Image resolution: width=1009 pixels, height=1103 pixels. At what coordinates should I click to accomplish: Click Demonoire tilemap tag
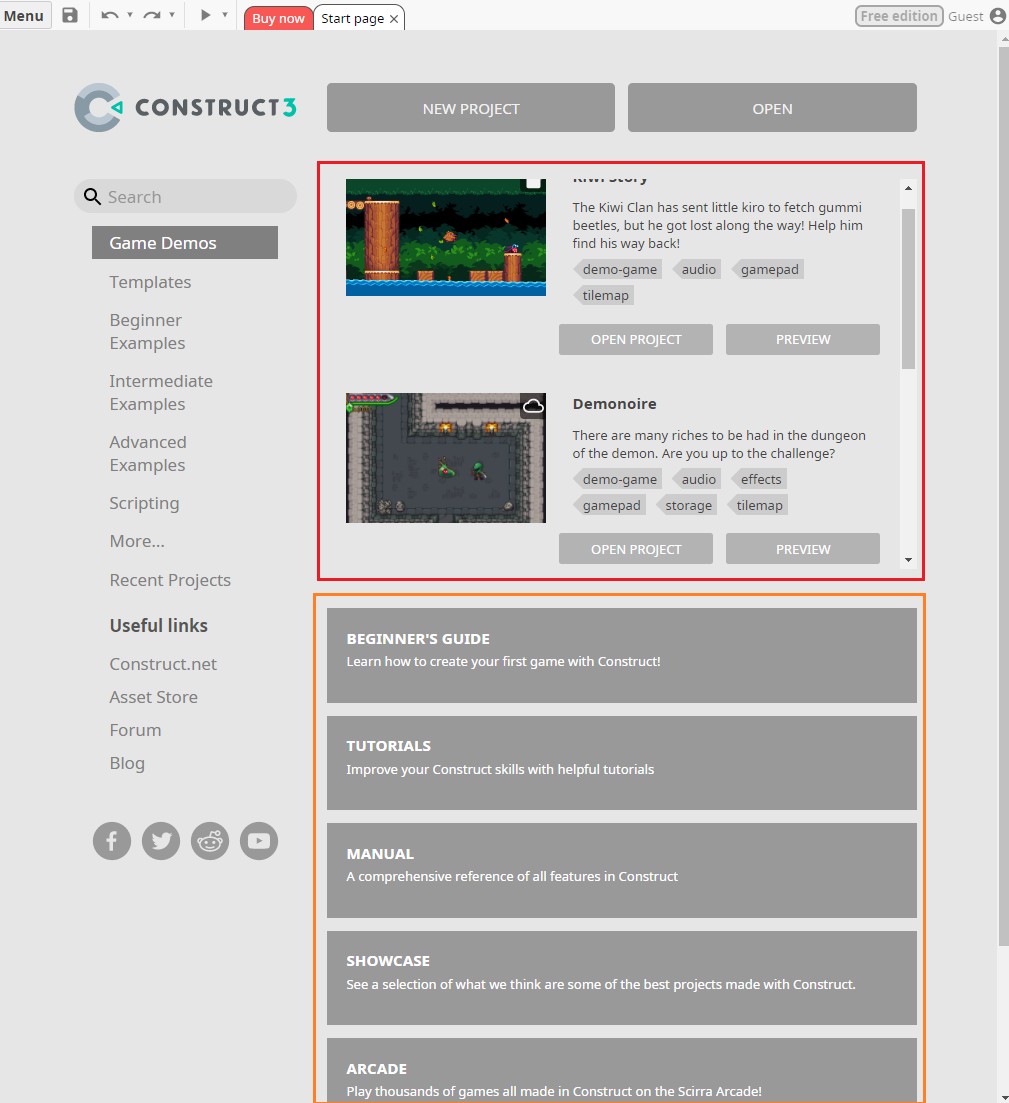(758, 505)
